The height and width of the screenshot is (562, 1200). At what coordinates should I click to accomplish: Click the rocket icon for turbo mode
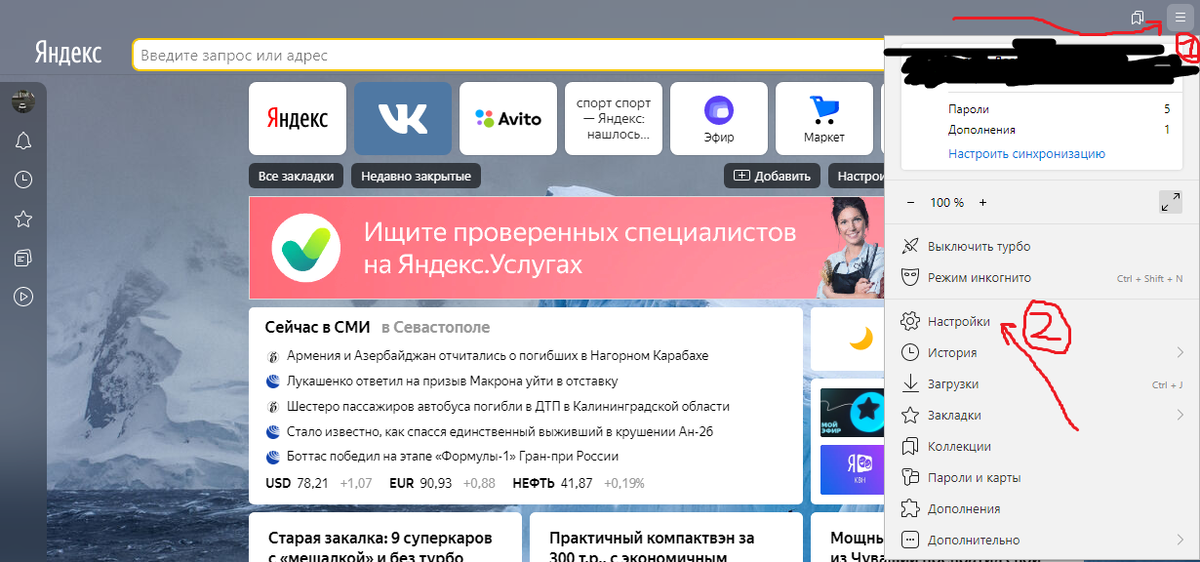(910, 246)
